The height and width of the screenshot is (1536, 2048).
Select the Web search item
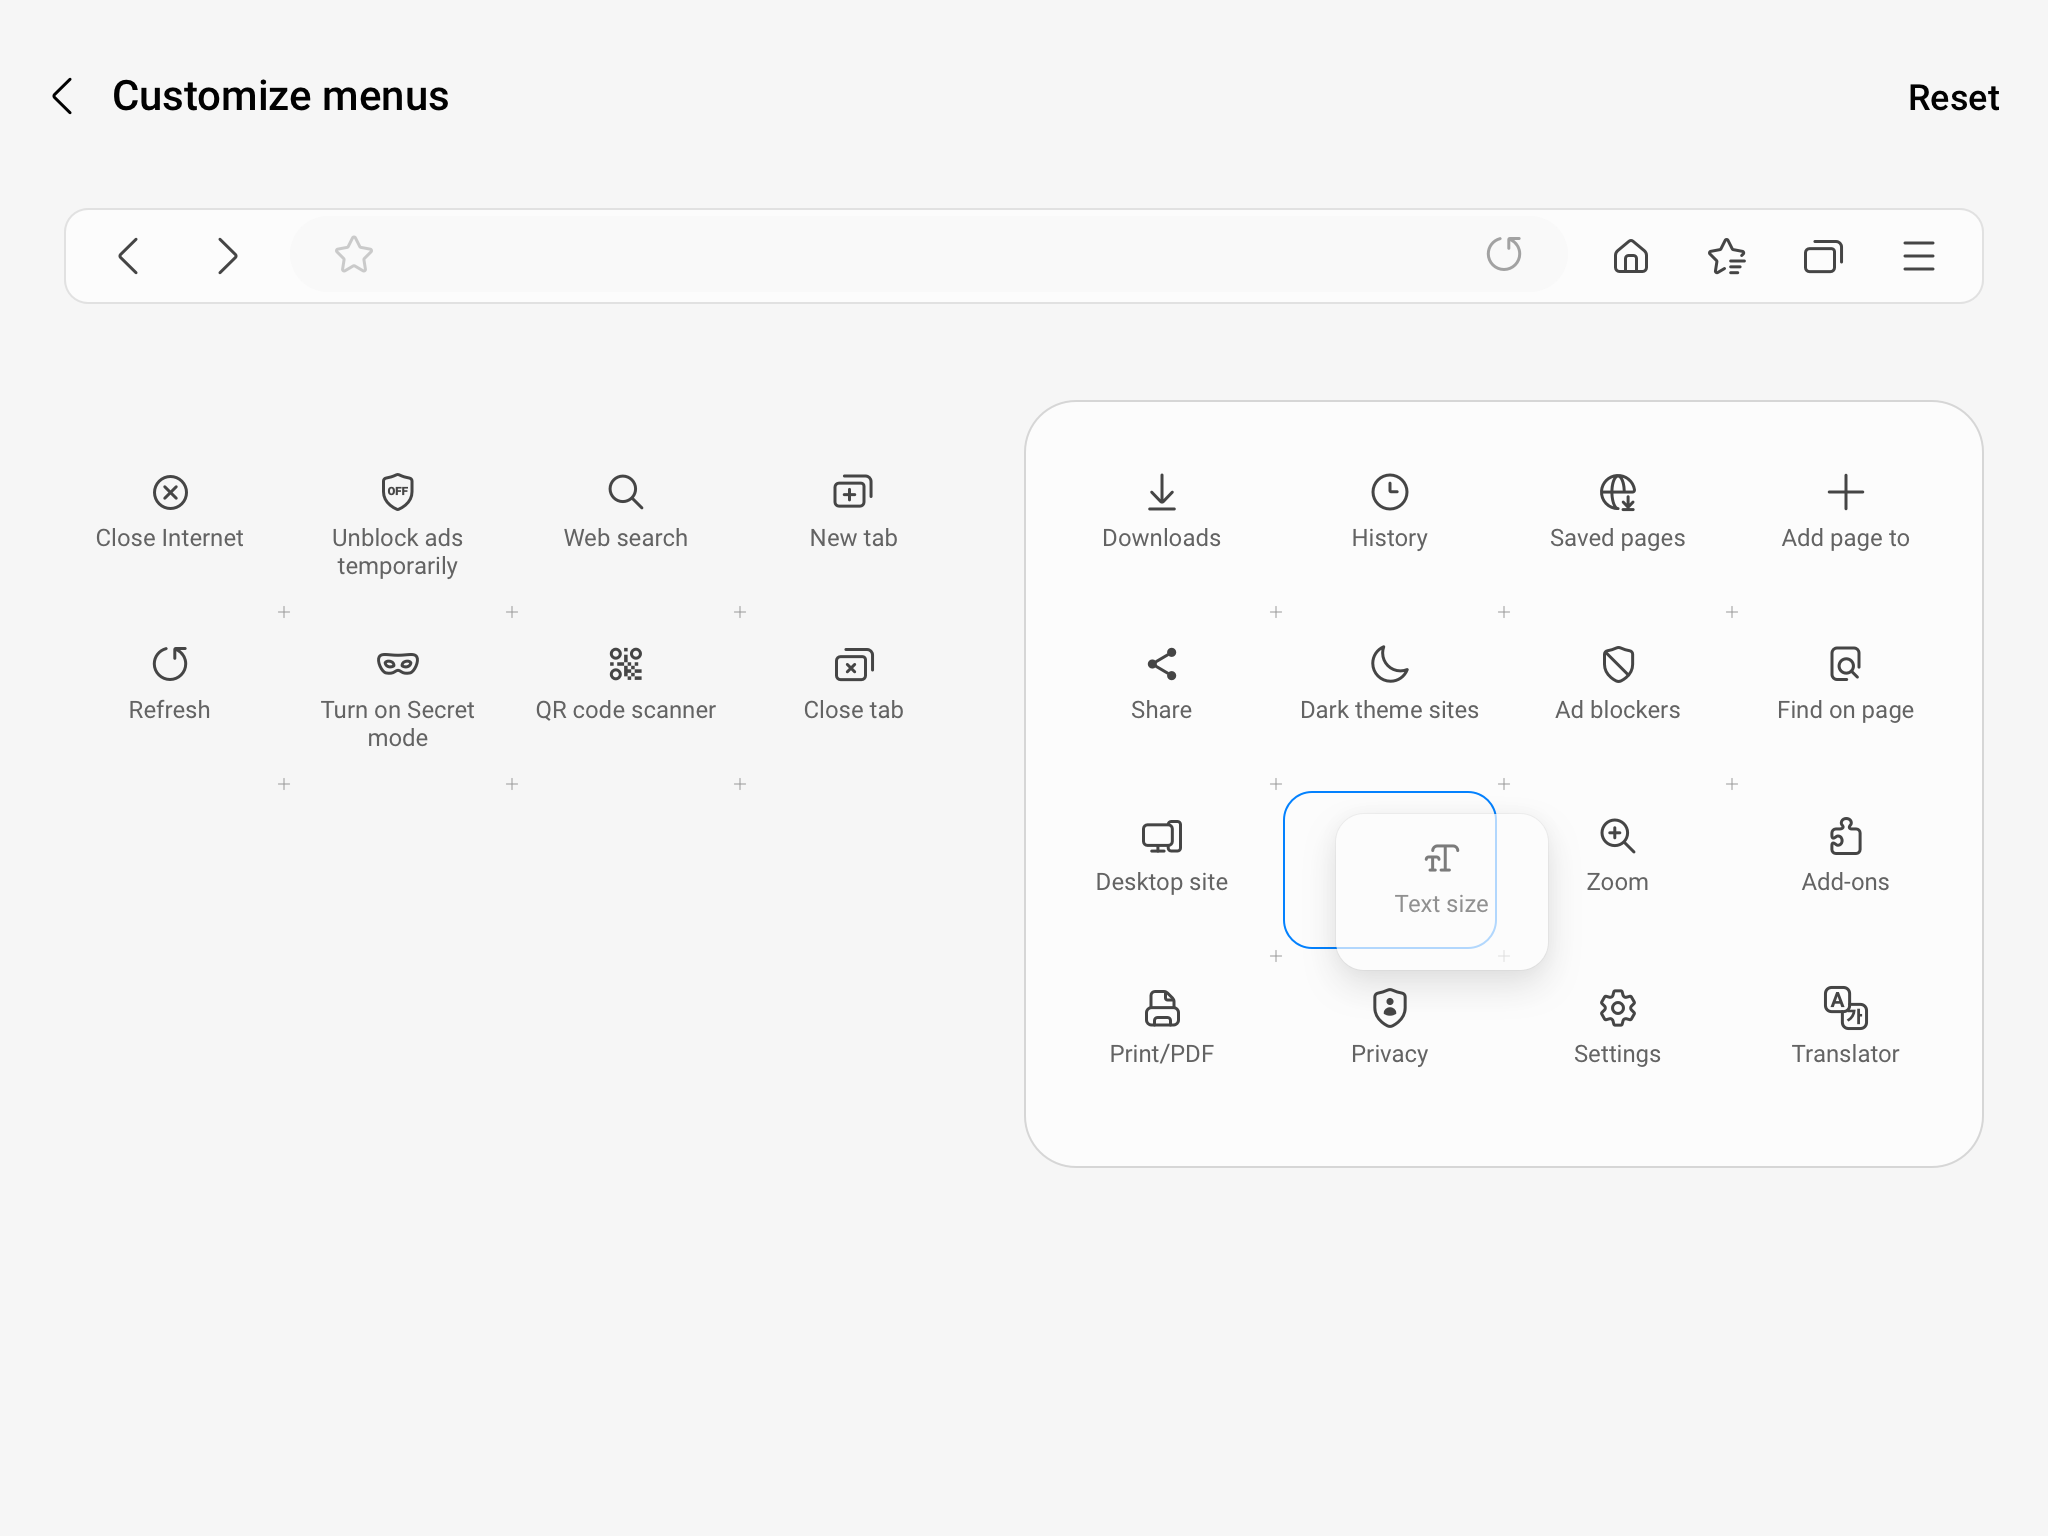click(x=626, y=513)
